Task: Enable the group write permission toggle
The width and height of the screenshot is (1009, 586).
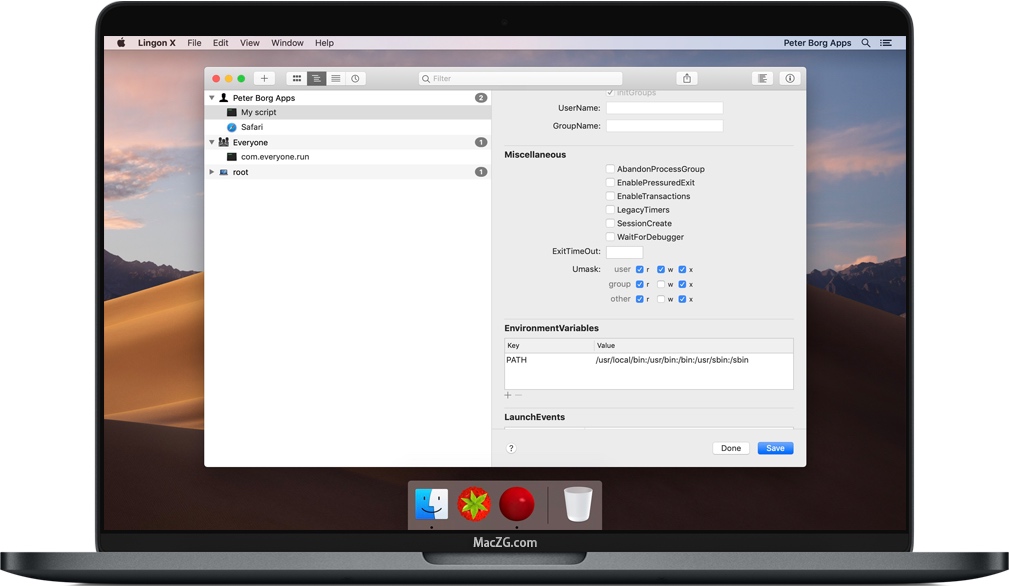Action: tap(661, 284)
